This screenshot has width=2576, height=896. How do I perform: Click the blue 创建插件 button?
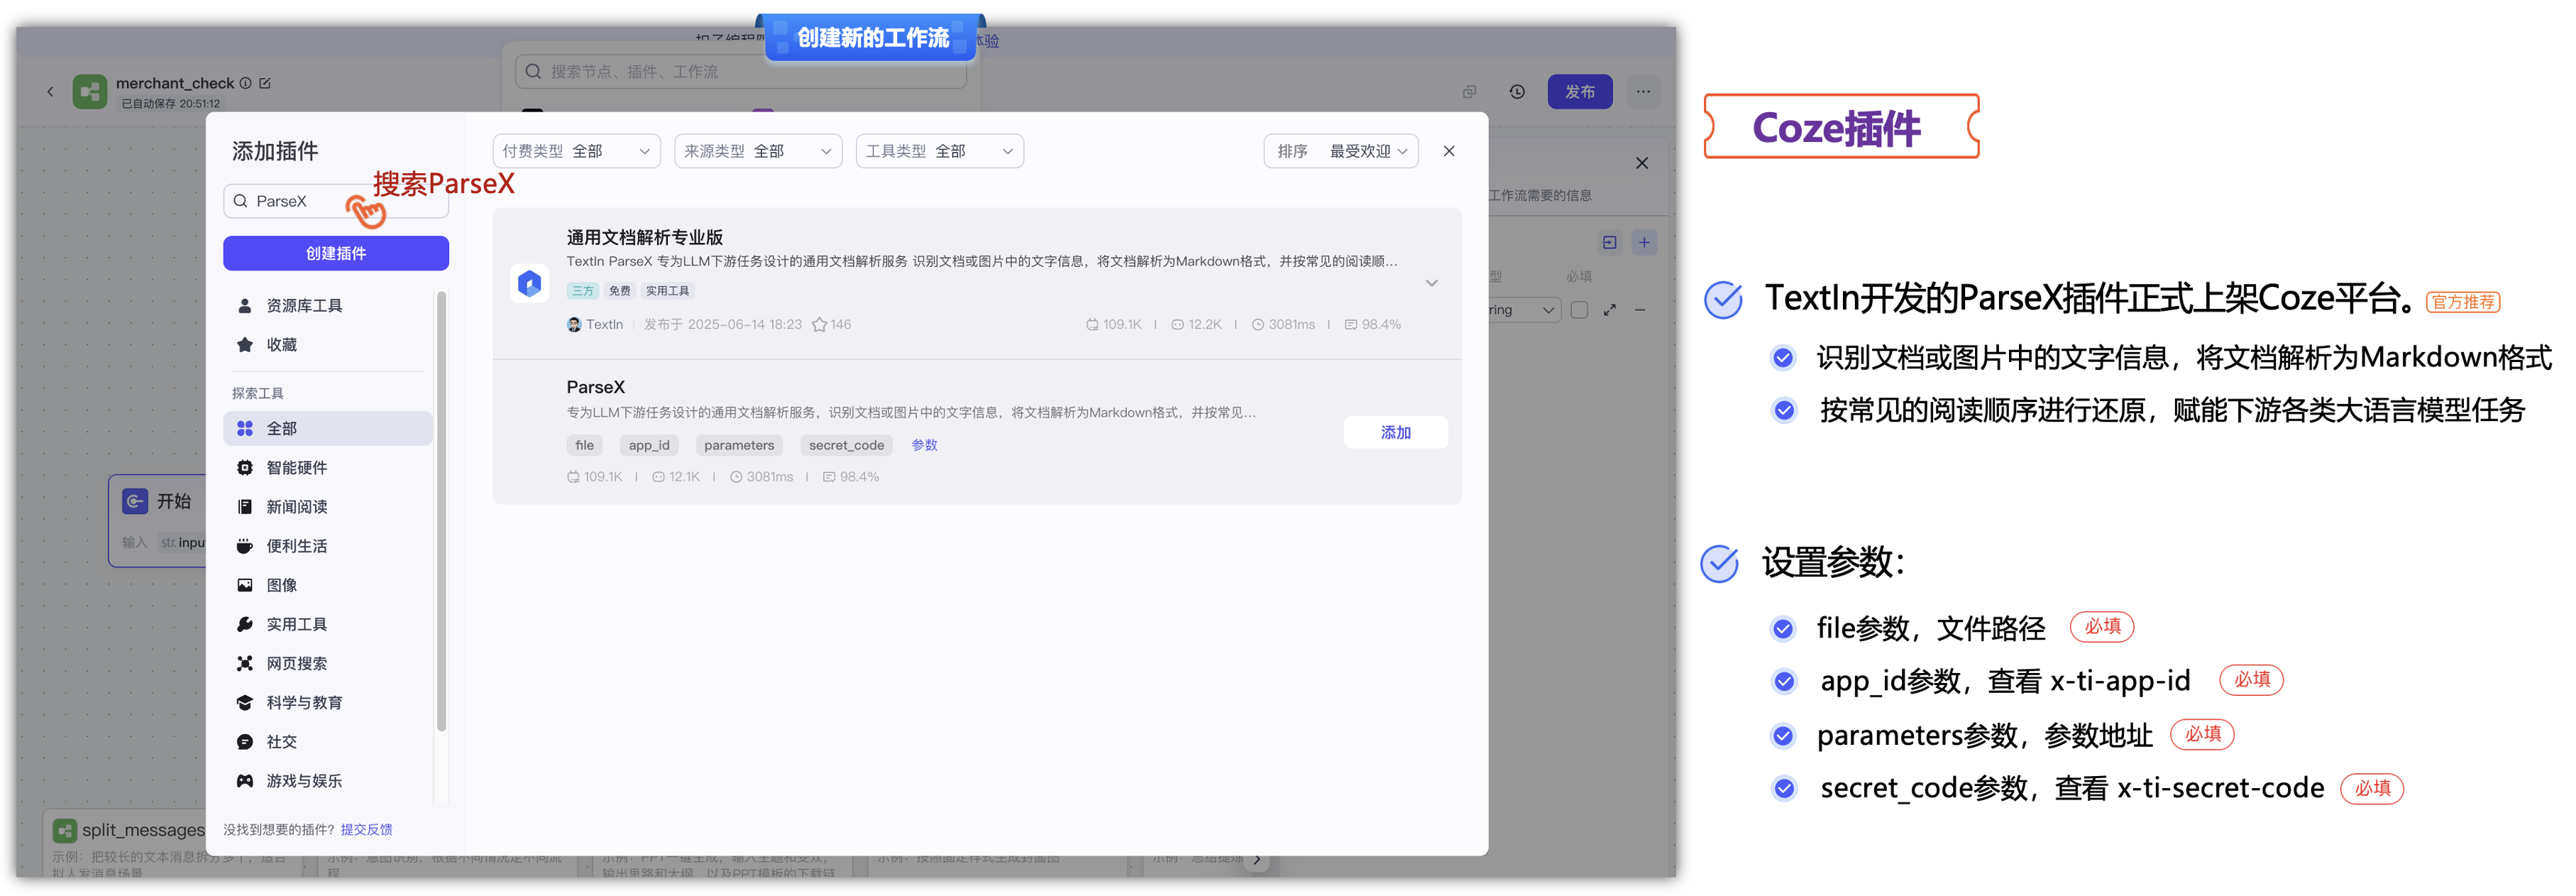point(335,253)
